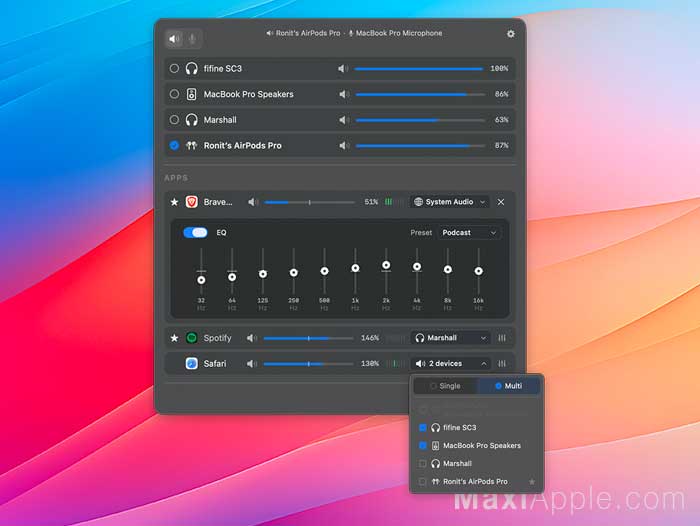This screenshot has width=700, height=526.
Task: Open the settings gear
Action: pos(510,34)
